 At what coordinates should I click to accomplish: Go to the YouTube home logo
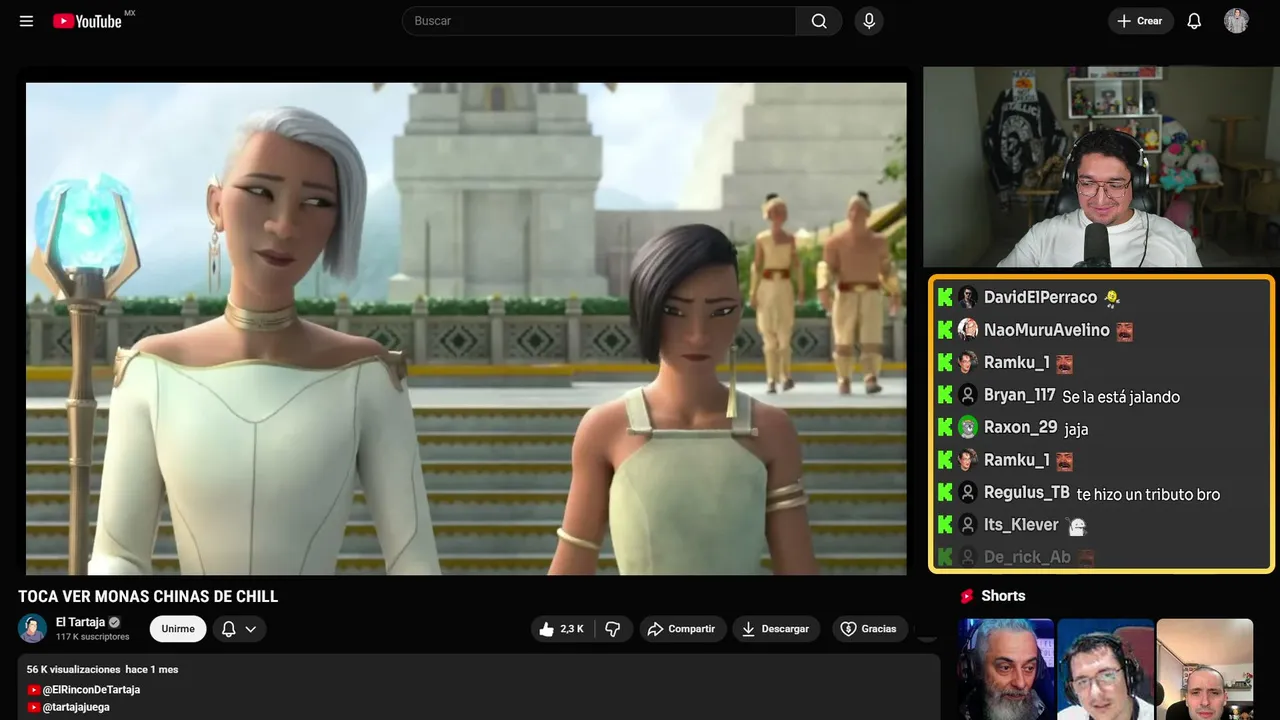pyautogui.click(x=87, y=21)
